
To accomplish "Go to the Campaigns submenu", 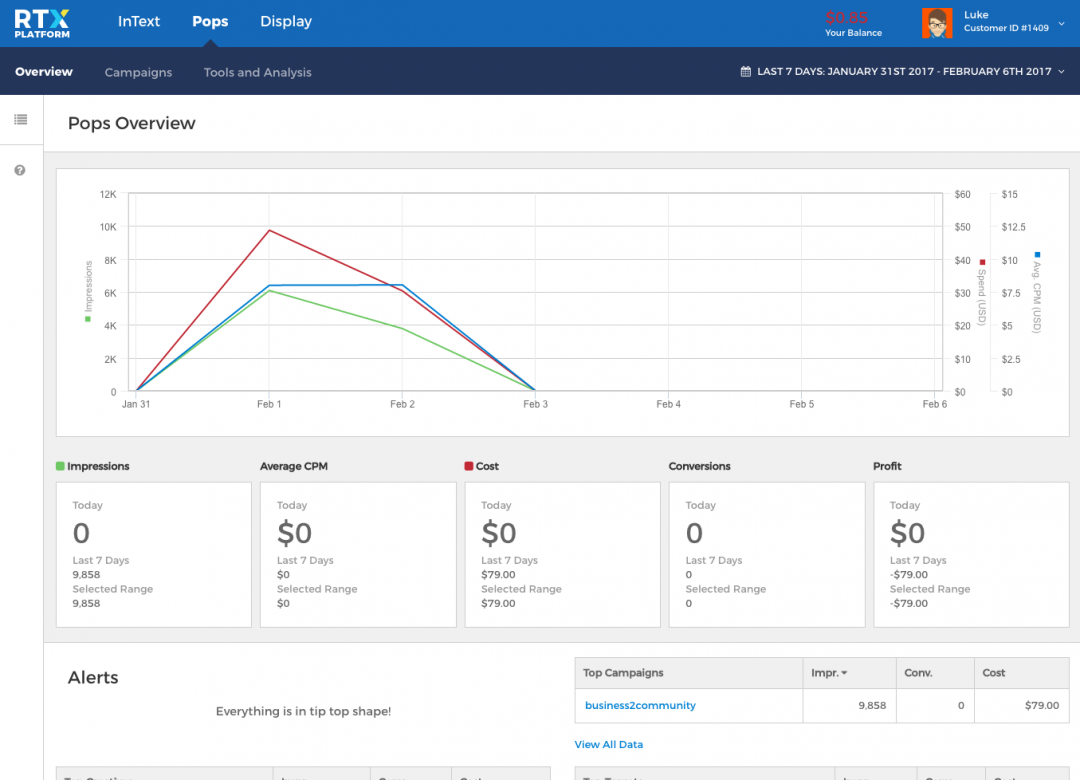I will click(138, 72).
